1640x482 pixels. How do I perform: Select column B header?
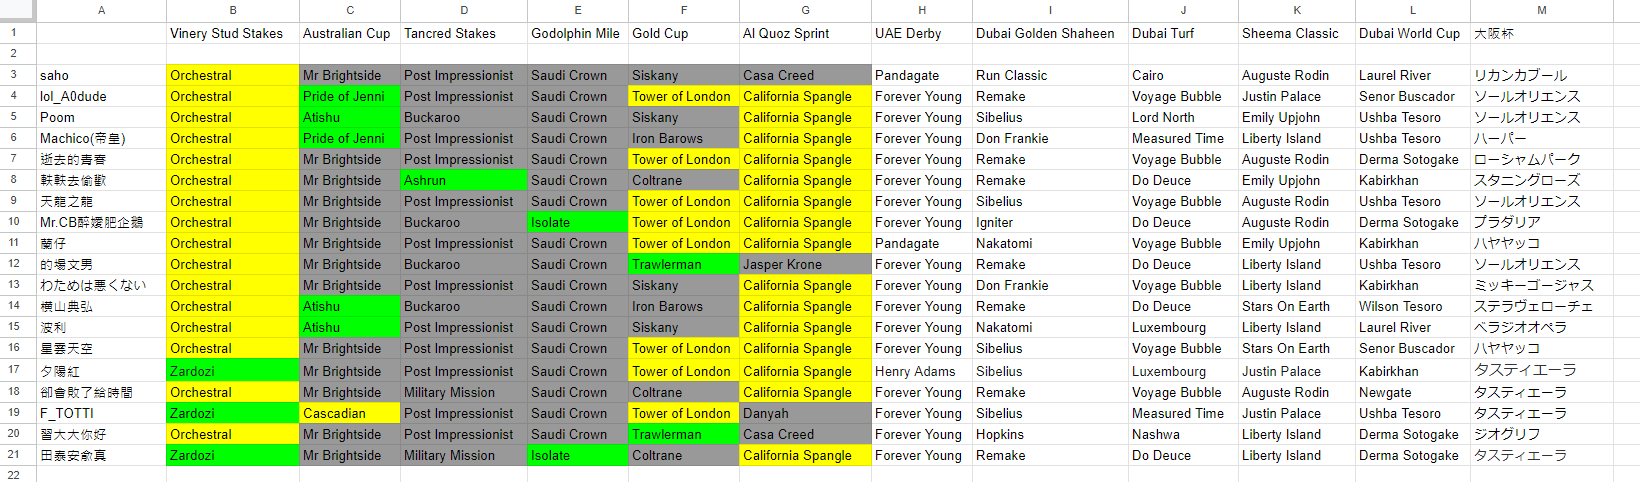(x=233, y=10)
